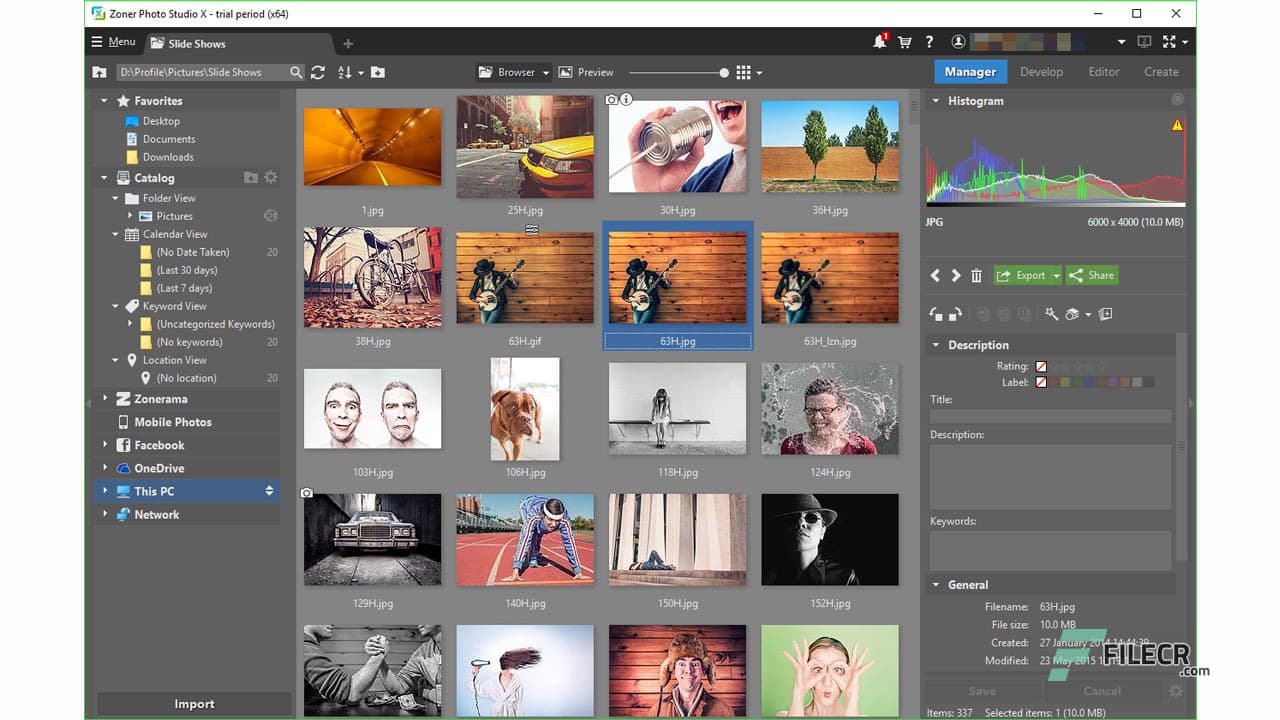Open search with the magnifier icon
This screenshot has width=1280, height=720.
[x=296, y=72]
